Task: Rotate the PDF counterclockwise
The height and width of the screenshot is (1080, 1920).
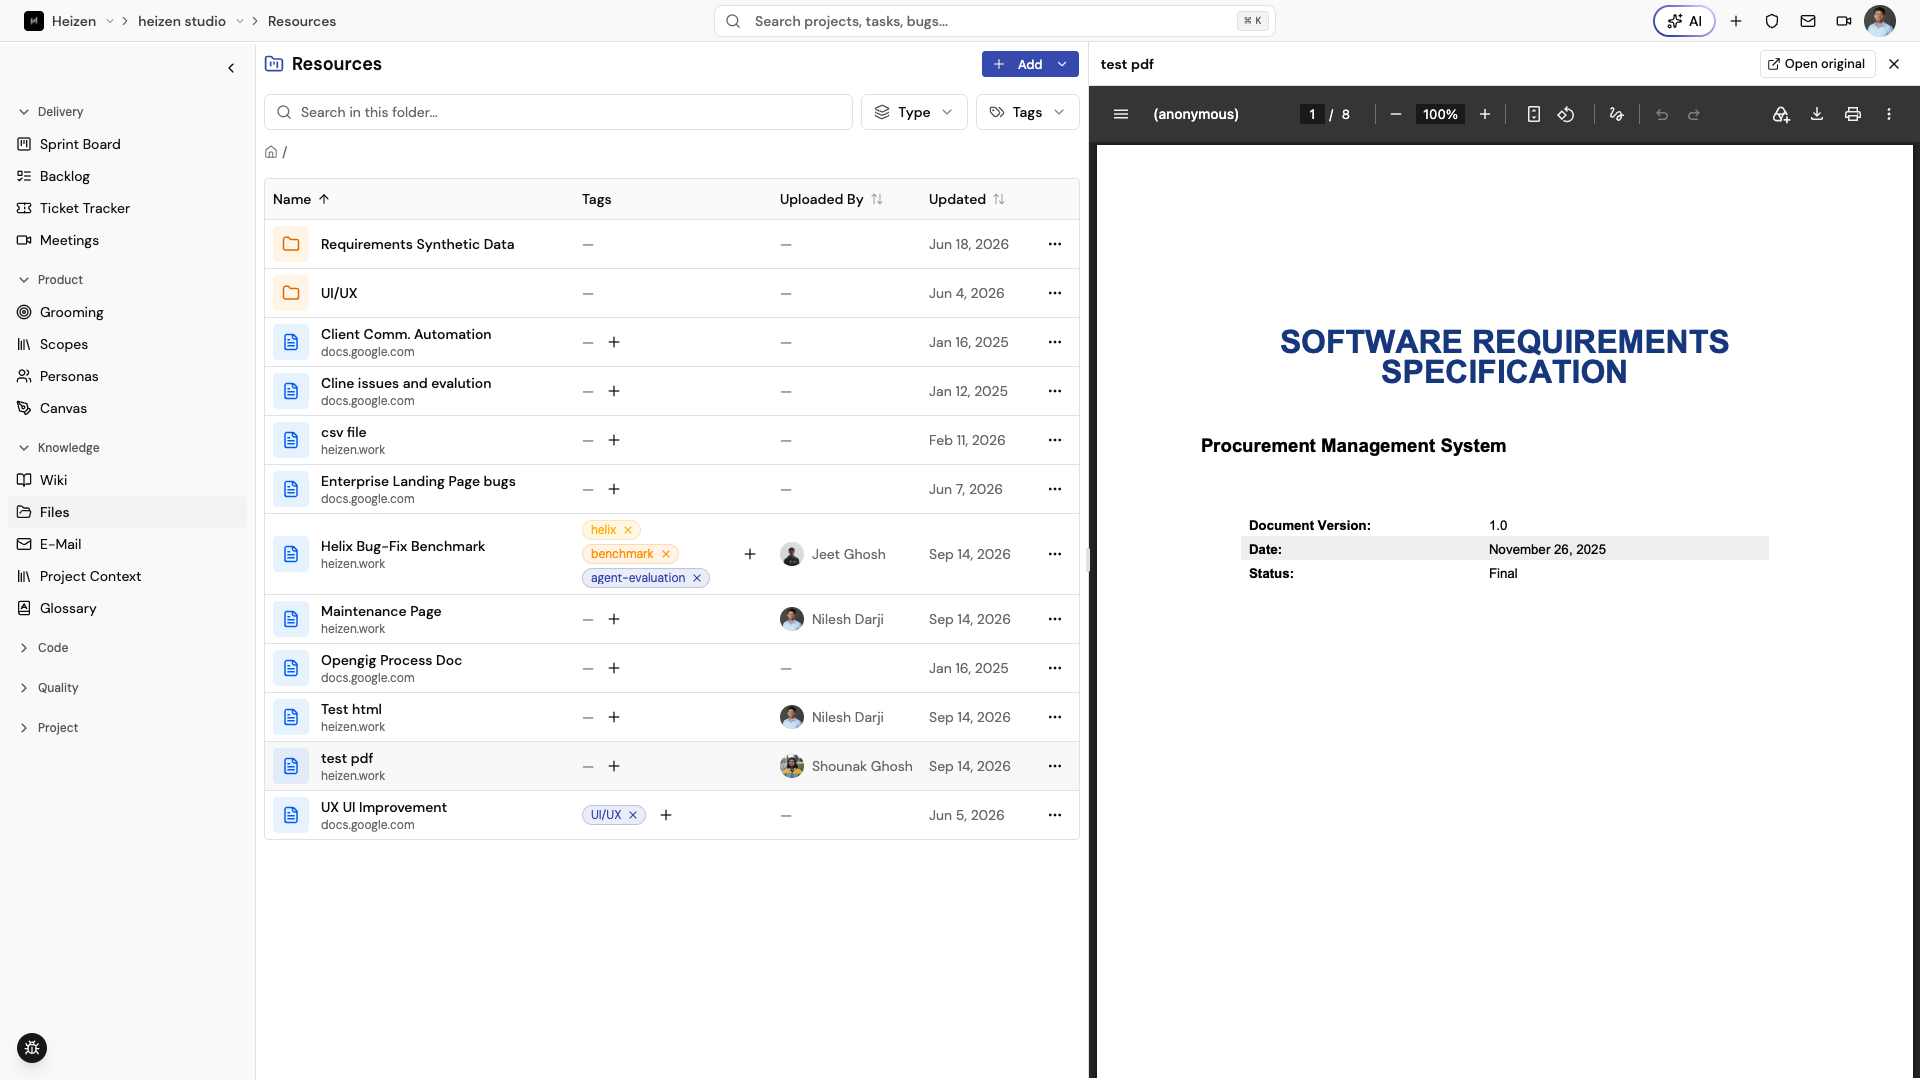Action: pyautogui.click(x=1566, y=114)
